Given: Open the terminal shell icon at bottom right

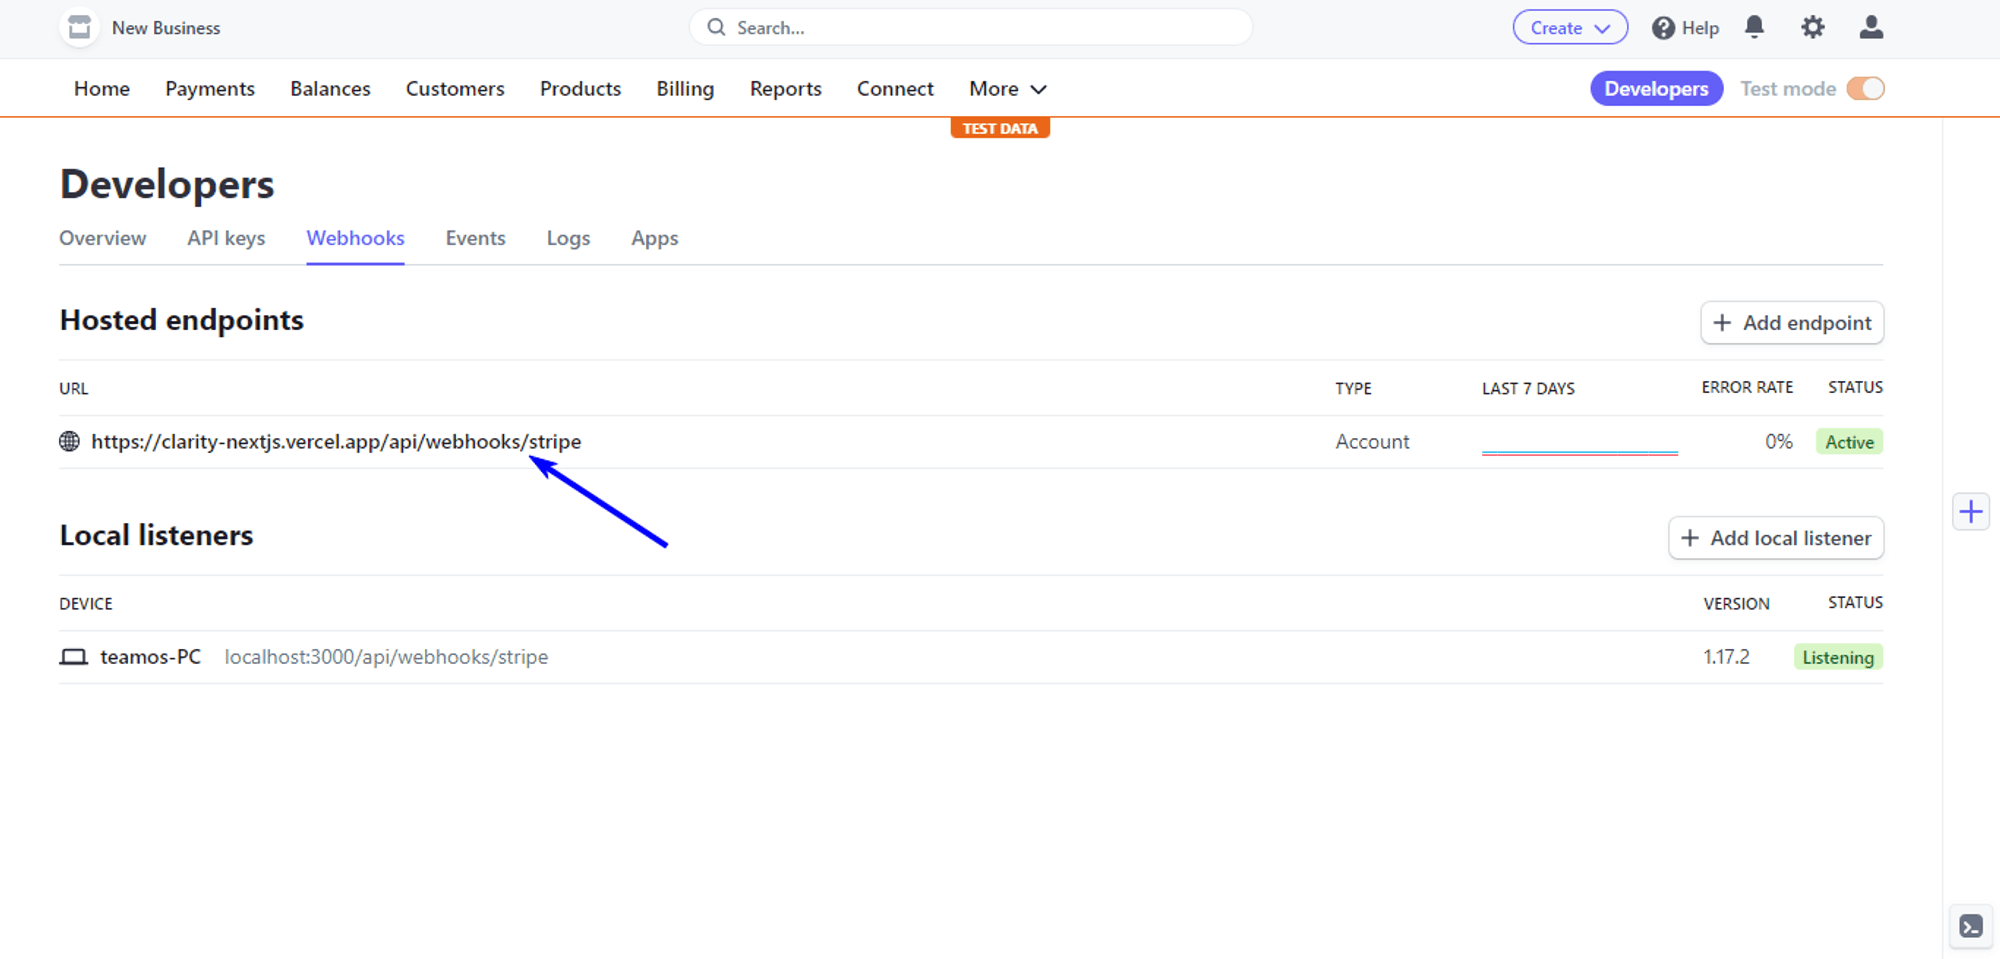Looking at the screenshot, I should (1970, 926).
